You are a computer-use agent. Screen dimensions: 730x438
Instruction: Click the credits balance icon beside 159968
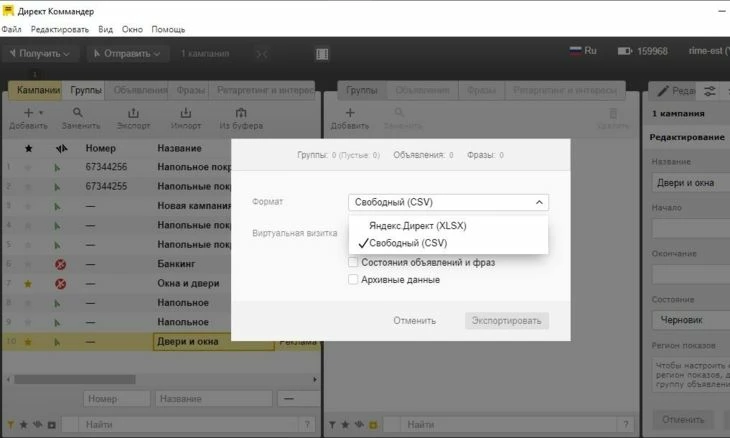pos(625,51)
